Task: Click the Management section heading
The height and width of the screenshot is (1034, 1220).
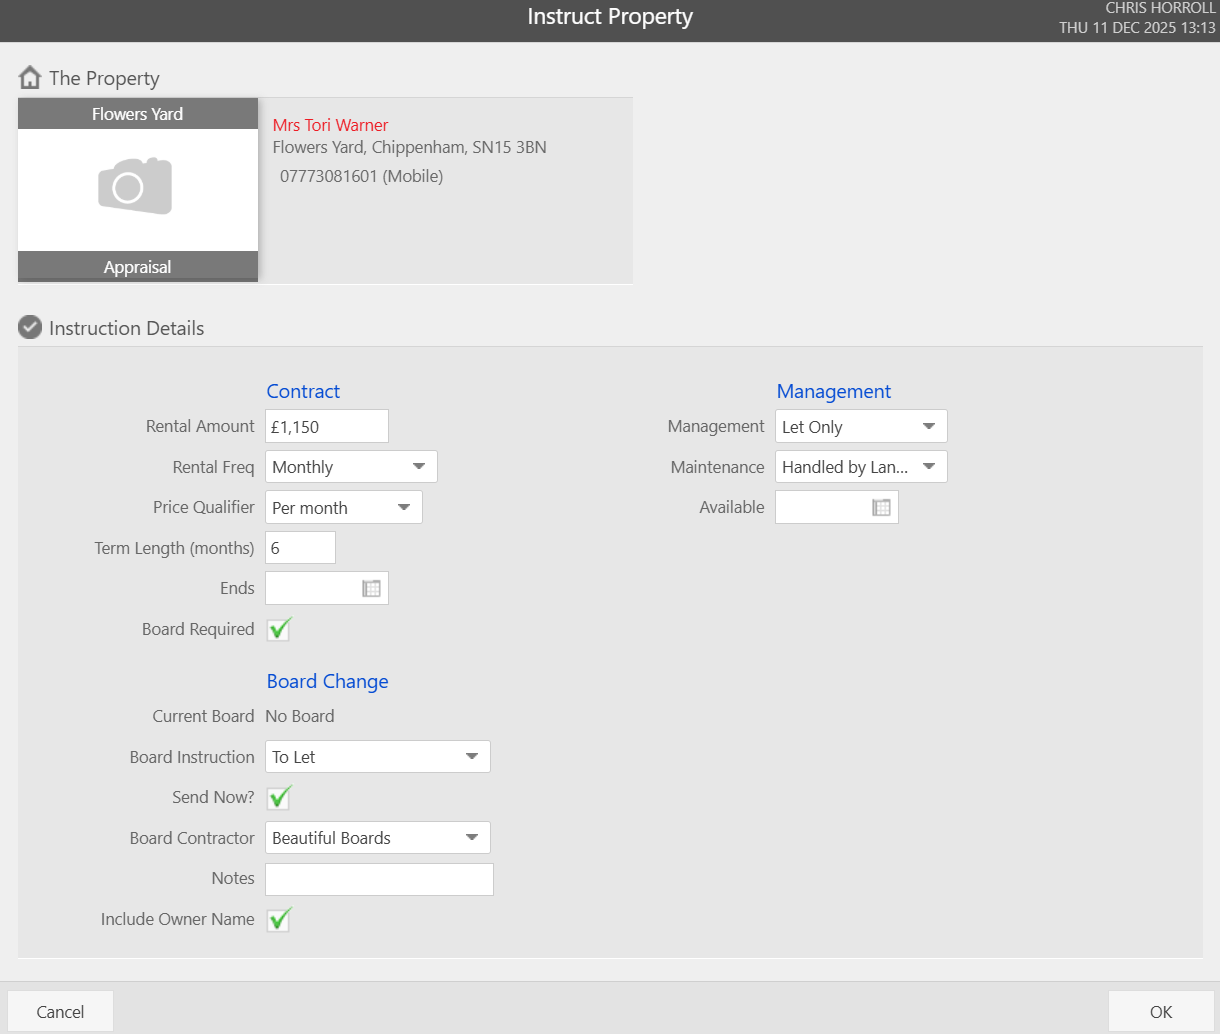Action: 834,391
